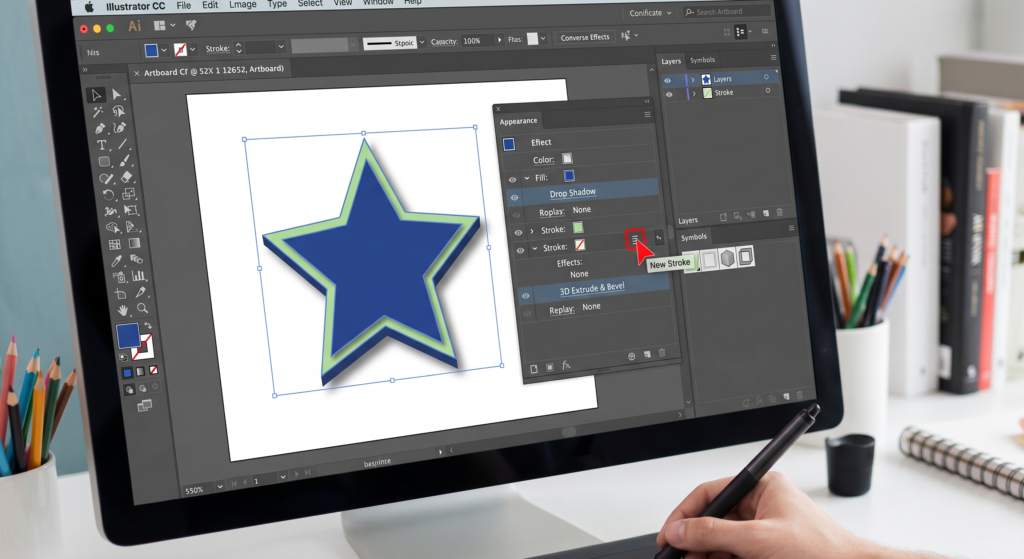Click the Stroke label in control bar
The width and height of the screenshot is (1024, 559).
[x=217, y=48]
